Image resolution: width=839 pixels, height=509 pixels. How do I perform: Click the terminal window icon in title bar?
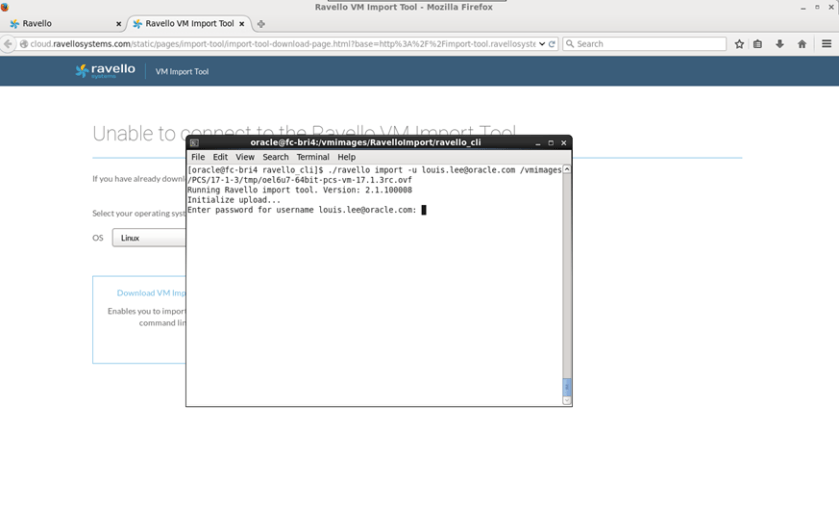194,143
